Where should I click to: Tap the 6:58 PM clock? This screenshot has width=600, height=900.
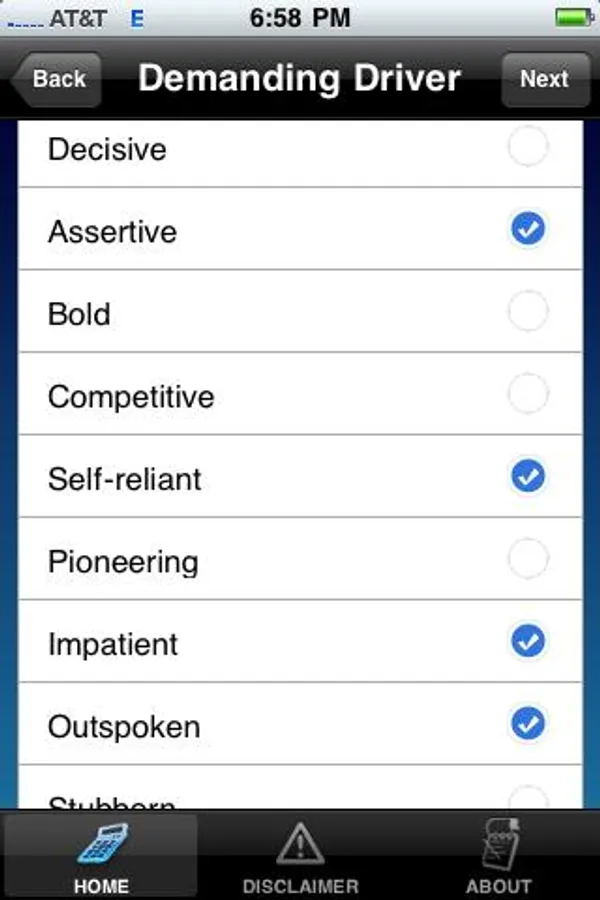(x=300, y=18)
